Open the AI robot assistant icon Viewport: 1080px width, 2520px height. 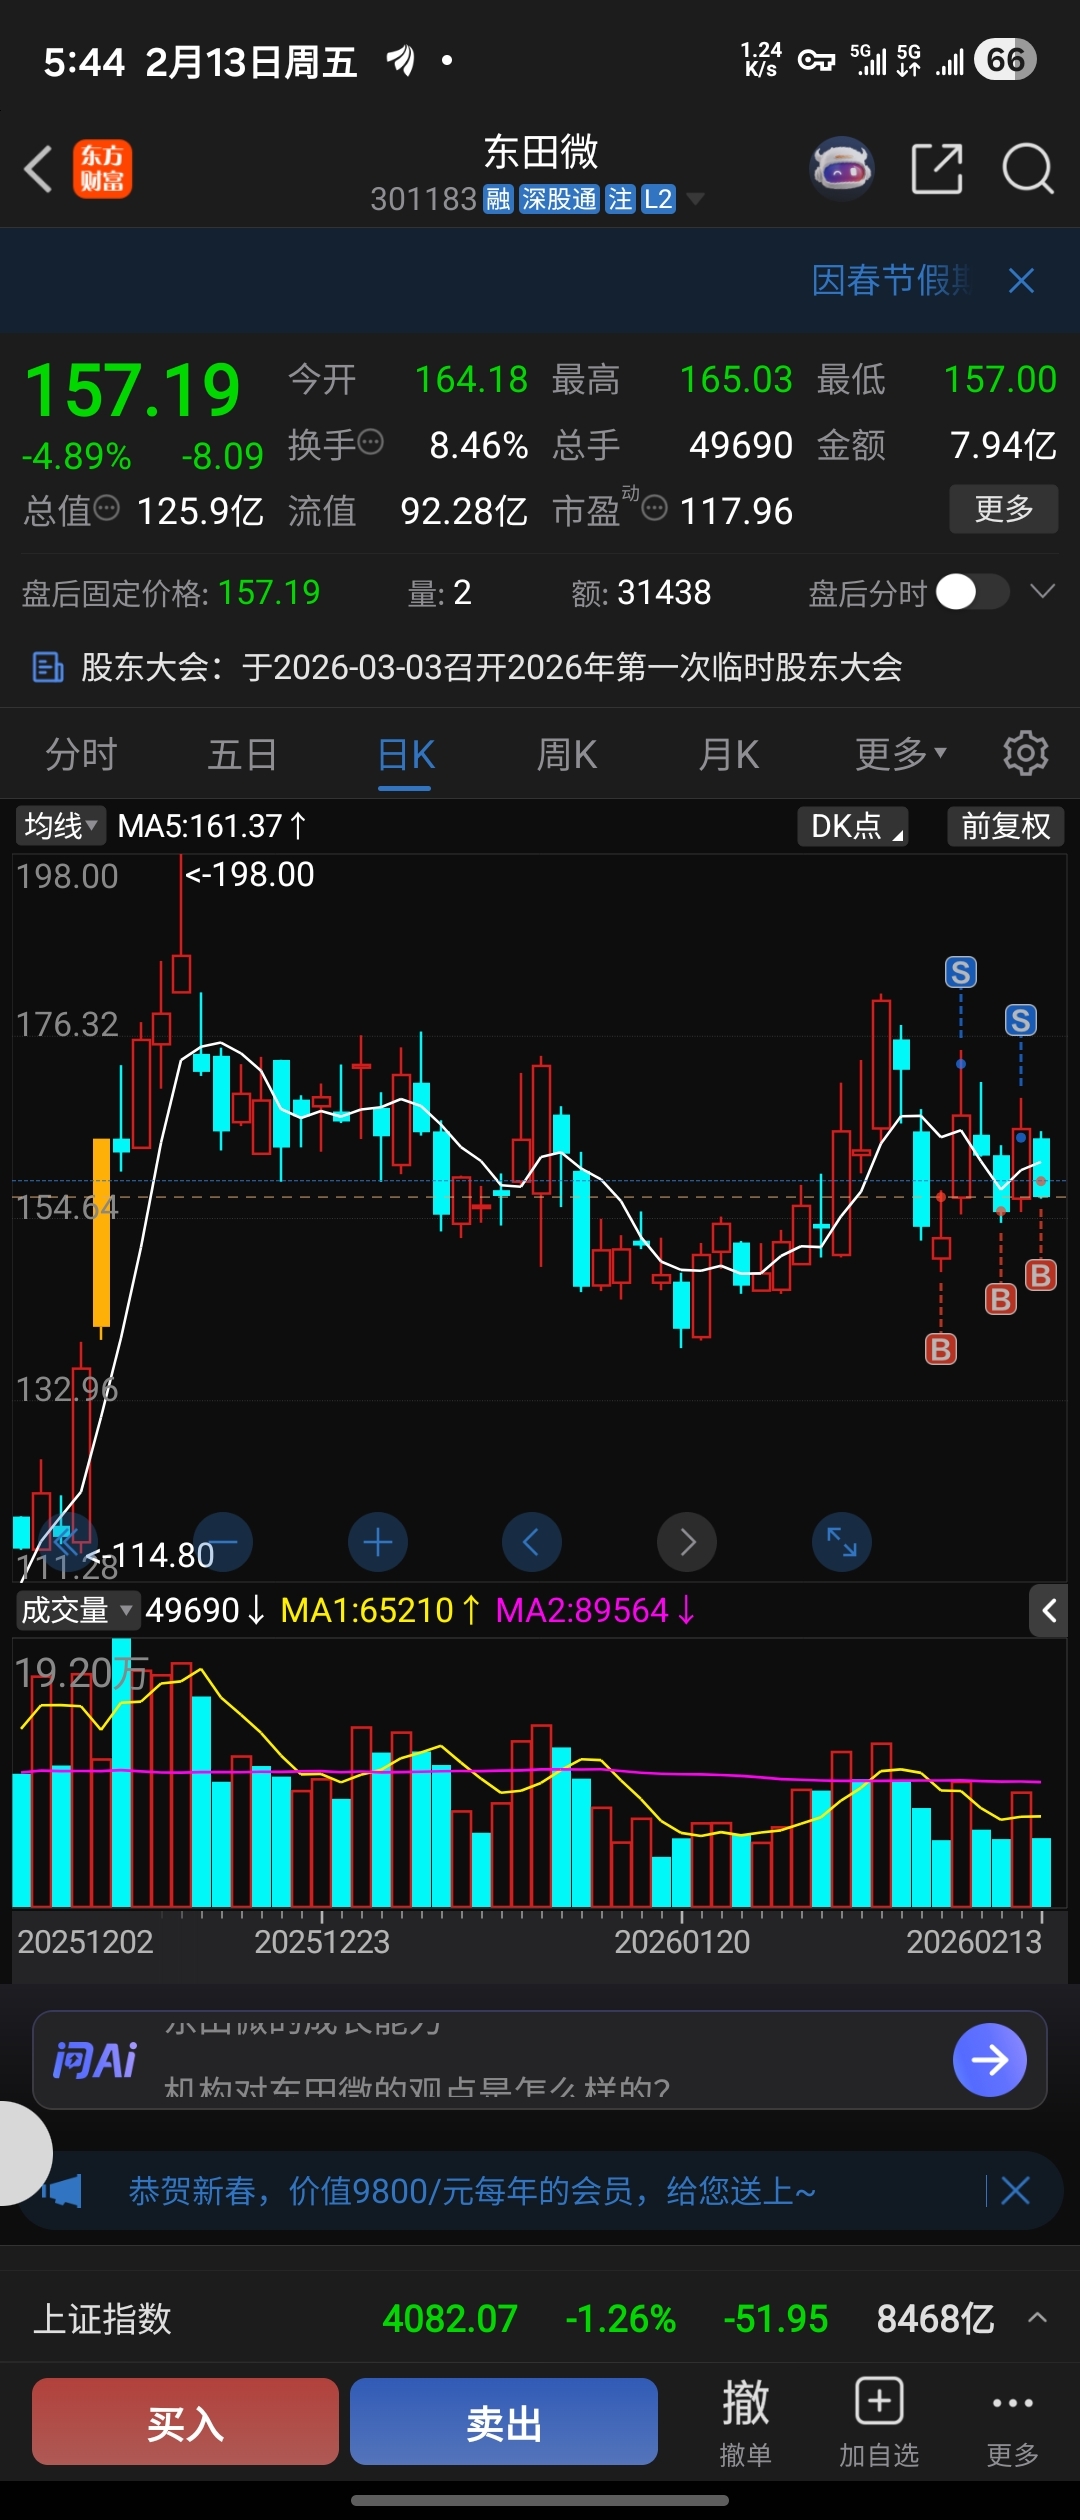click(x=842, y=168)
